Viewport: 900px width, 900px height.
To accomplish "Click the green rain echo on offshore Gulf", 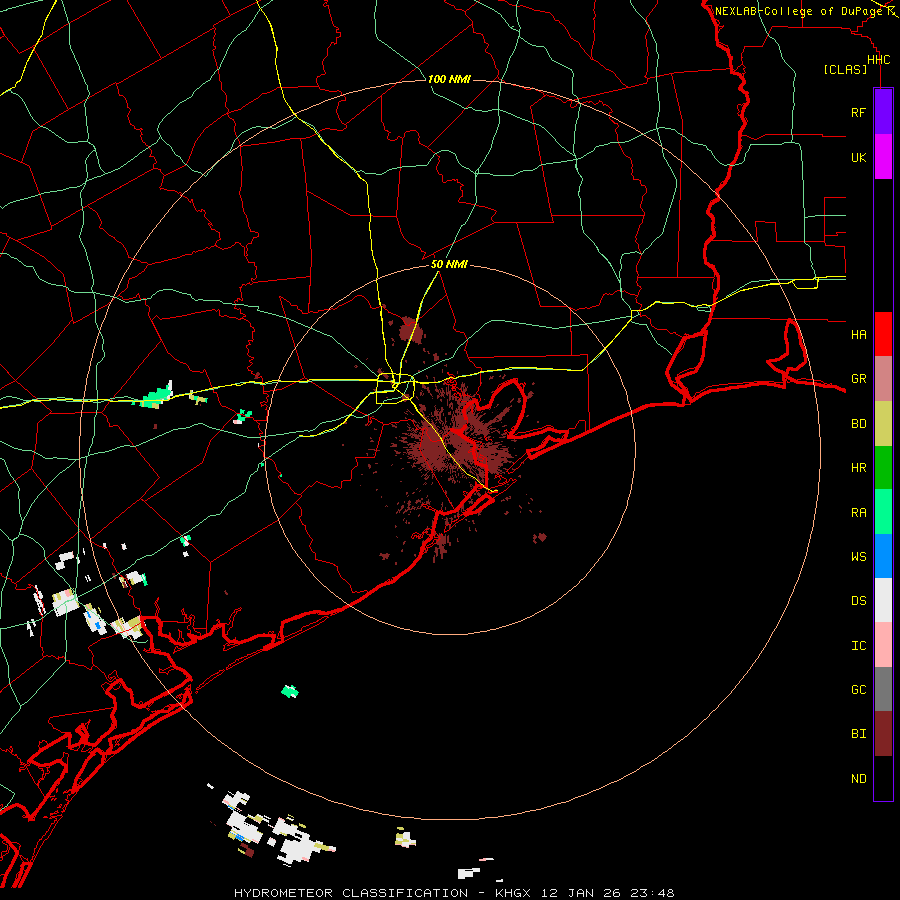I will (290, 691).
